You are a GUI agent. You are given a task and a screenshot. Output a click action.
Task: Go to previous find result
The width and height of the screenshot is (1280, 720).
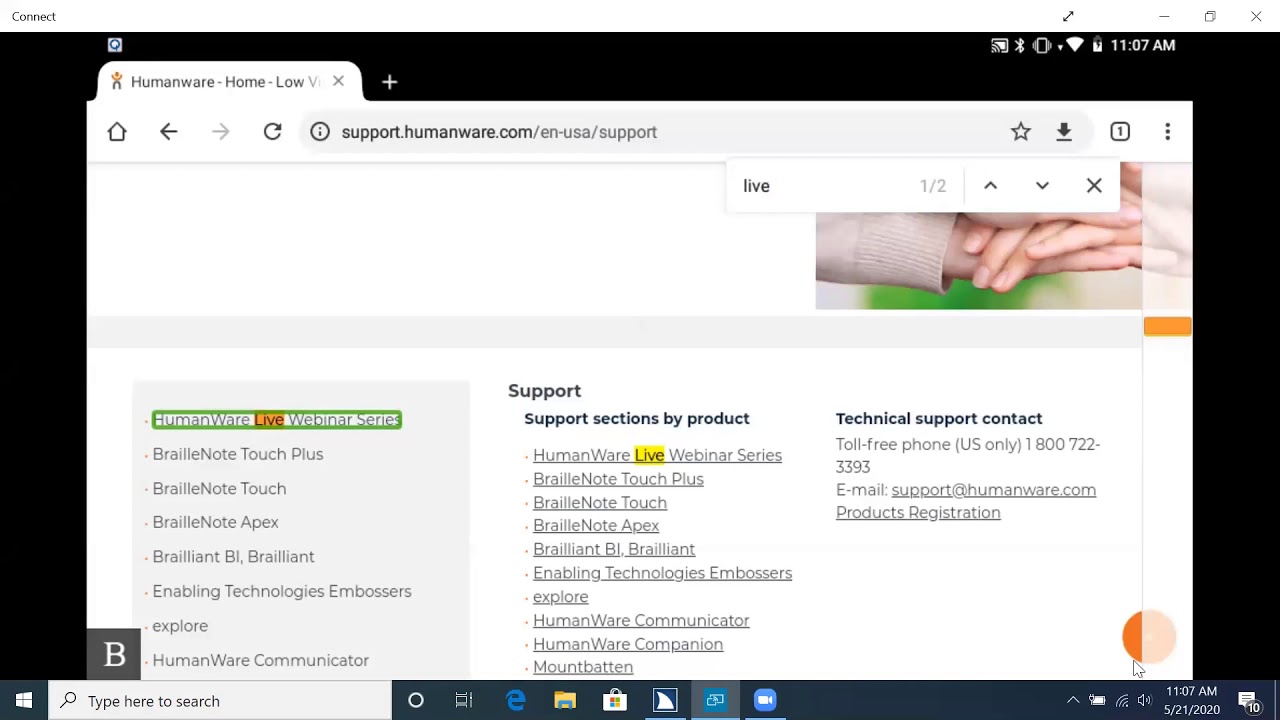[990, 186]
